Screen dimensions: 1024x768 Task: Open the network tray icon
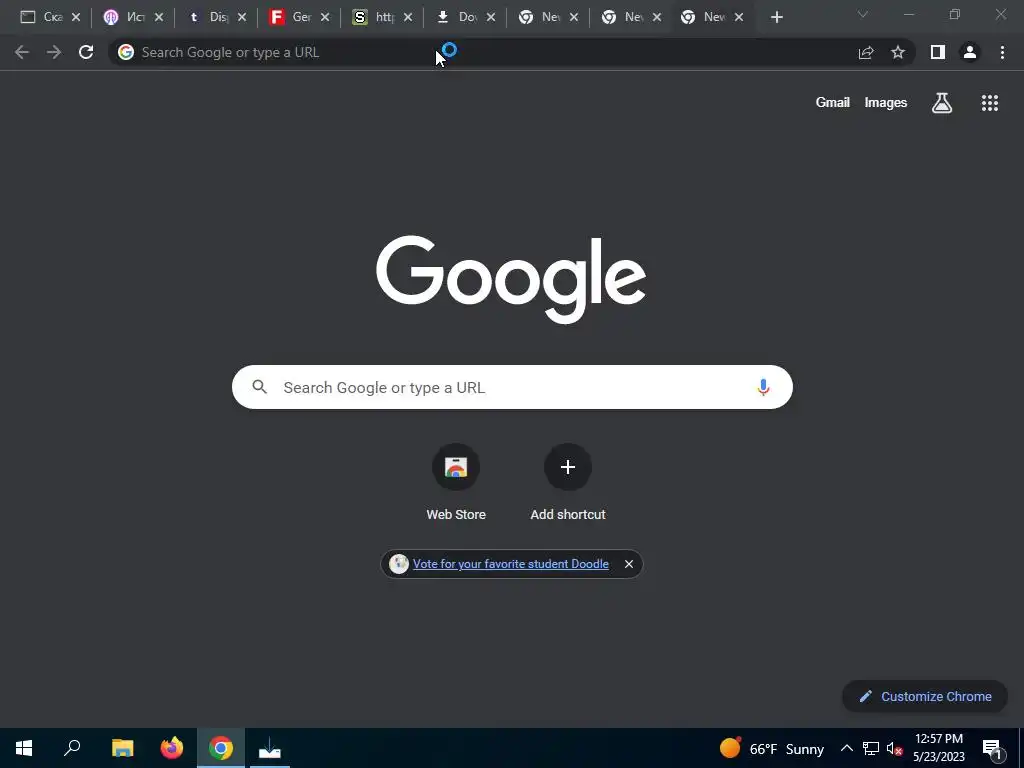[x=871, y=748]
